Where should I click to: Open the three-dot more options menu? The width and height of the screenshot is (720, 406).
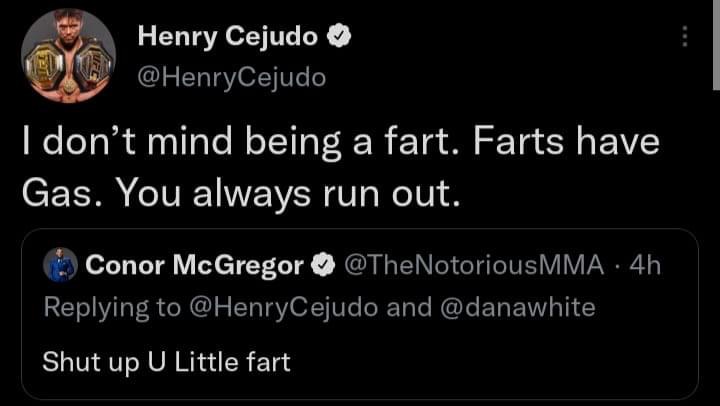pyautogui.click(x=684, y=37)
